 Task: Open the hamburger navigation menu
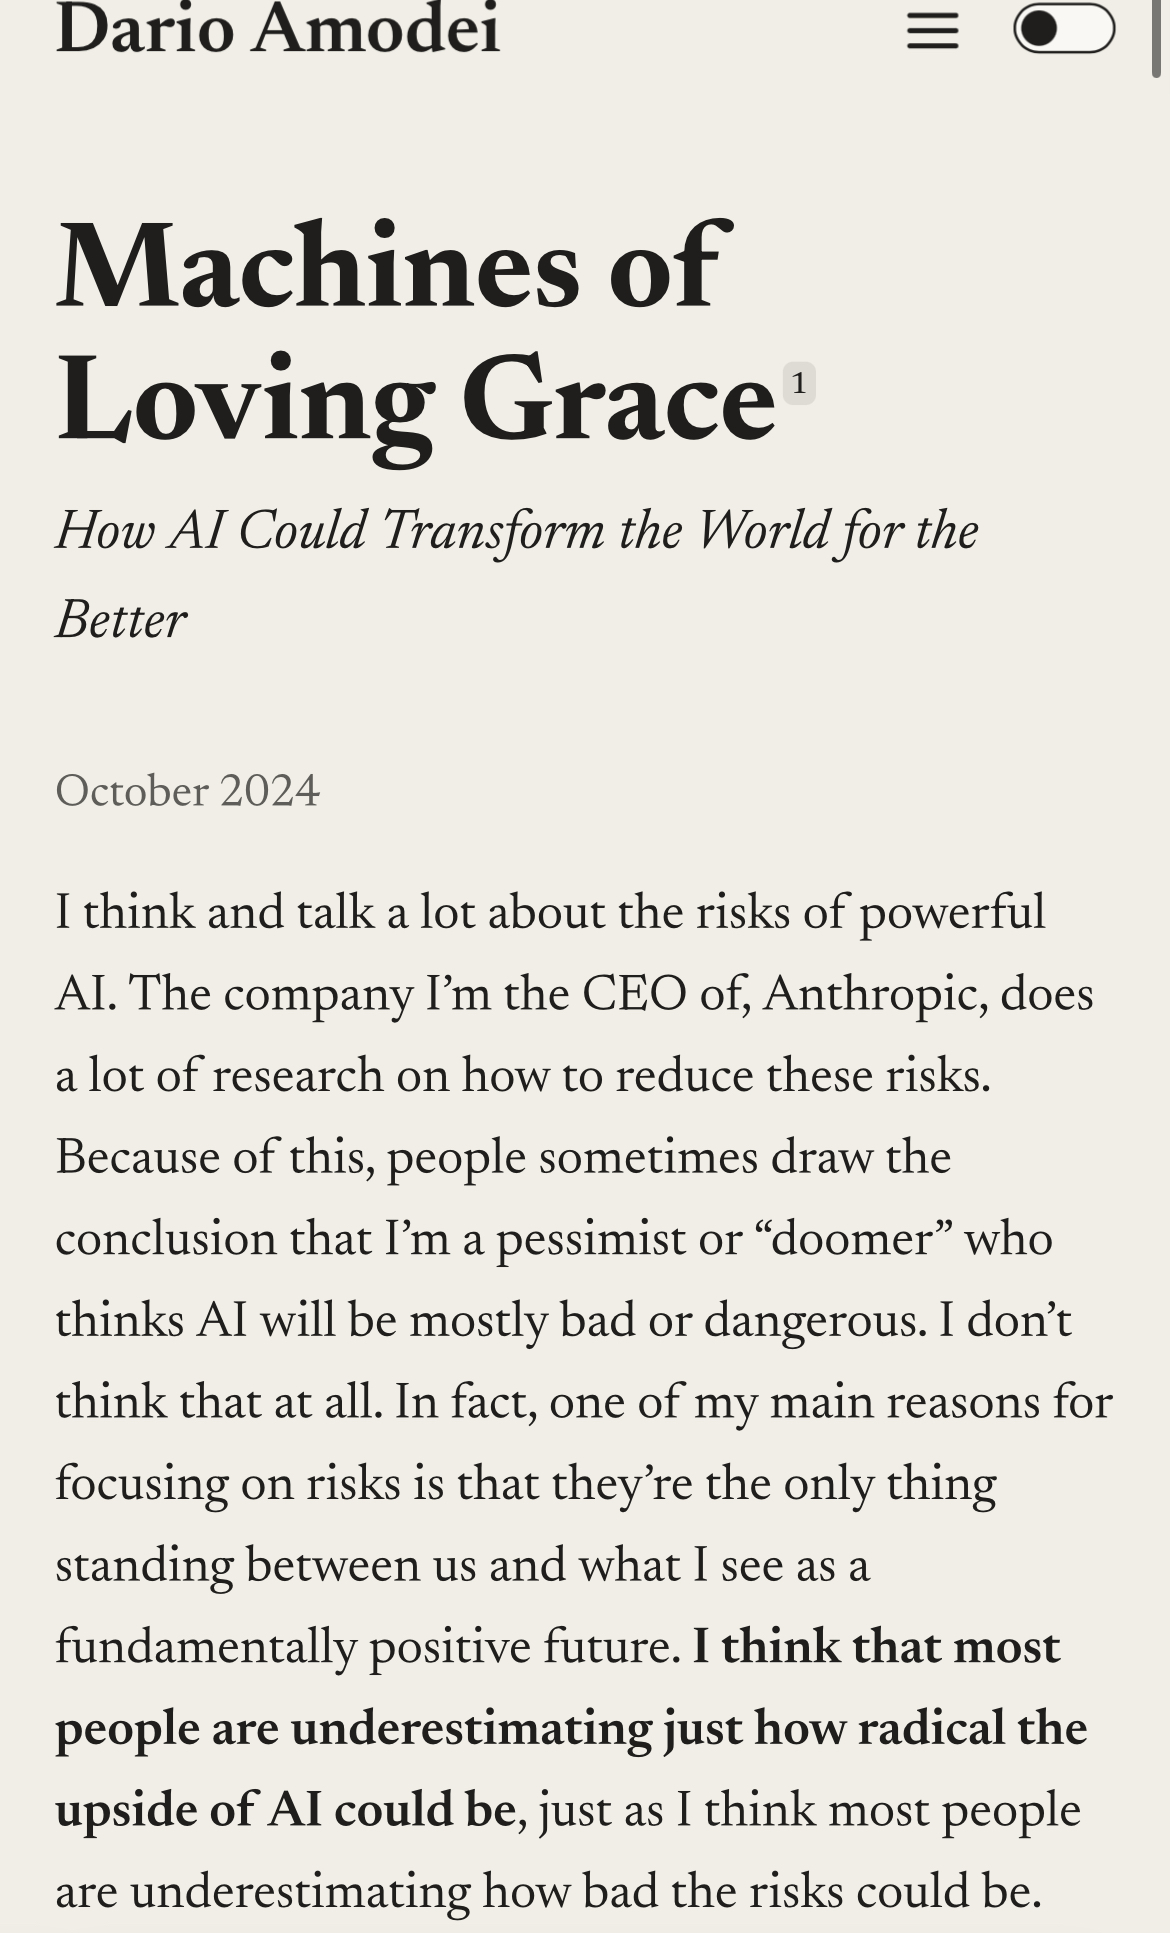[932, 31]
